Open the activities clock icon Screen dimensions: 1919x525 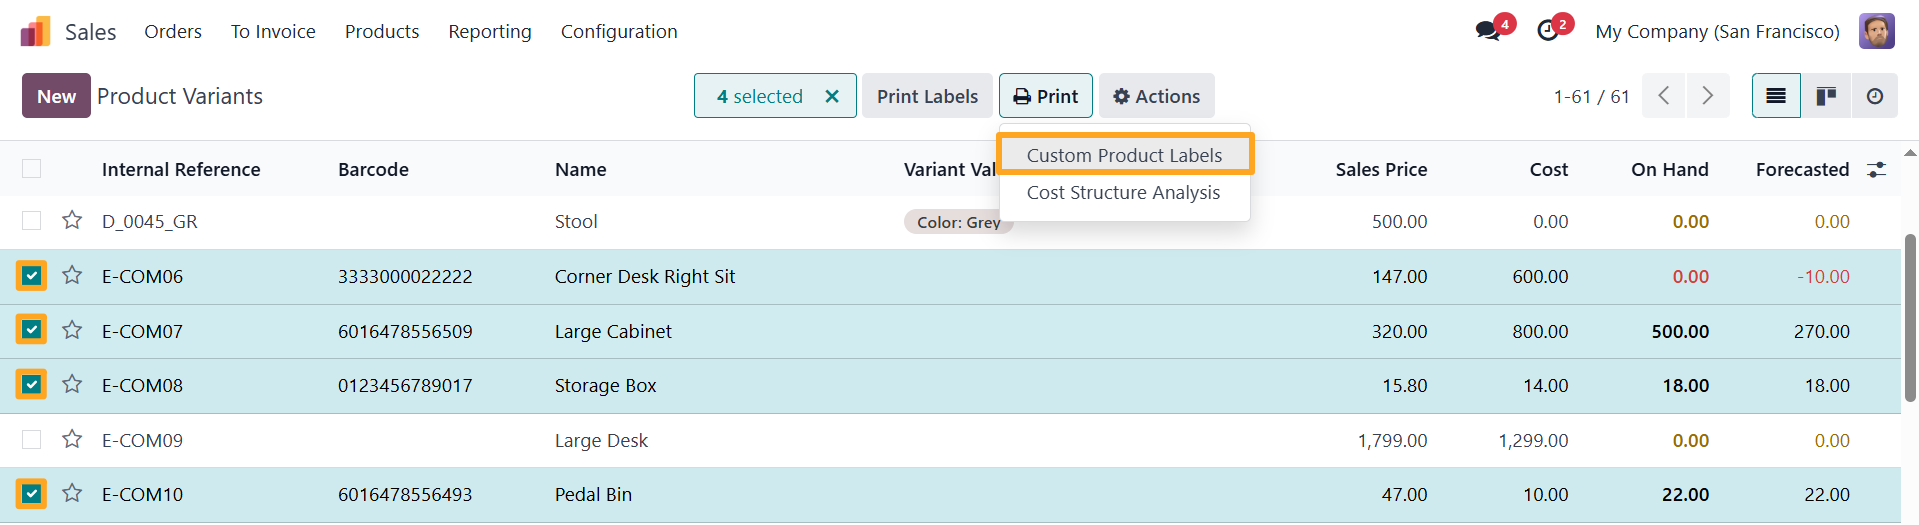point(1548,31)
